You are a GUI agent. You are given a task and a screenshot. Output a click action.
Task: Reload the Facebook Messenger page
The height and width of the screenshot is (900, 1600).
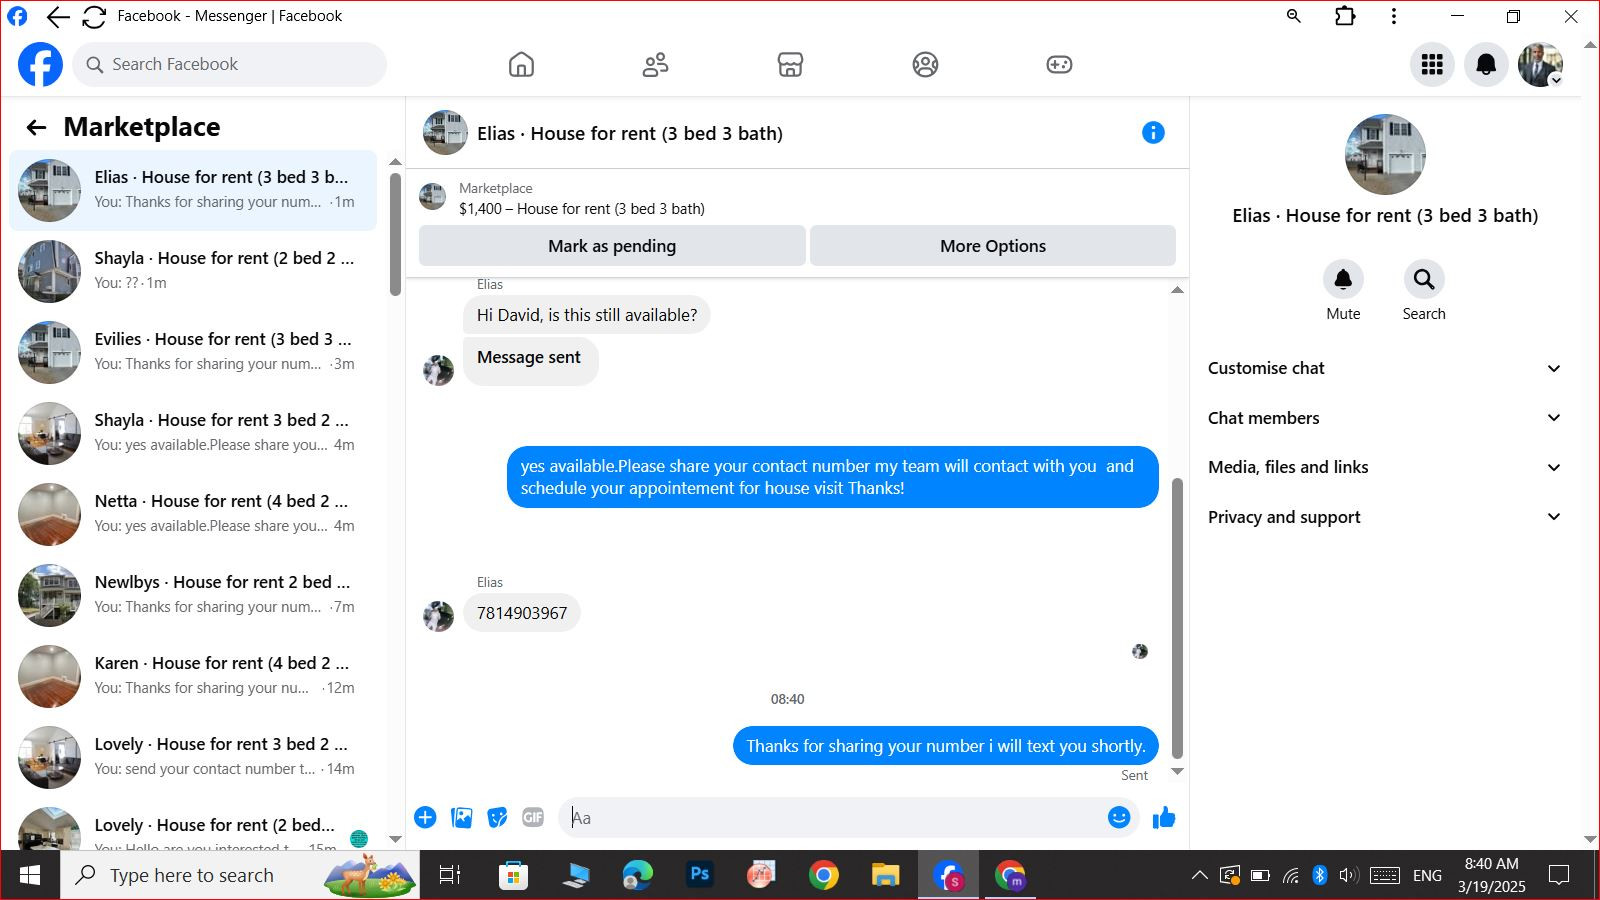tap(94, 17)
